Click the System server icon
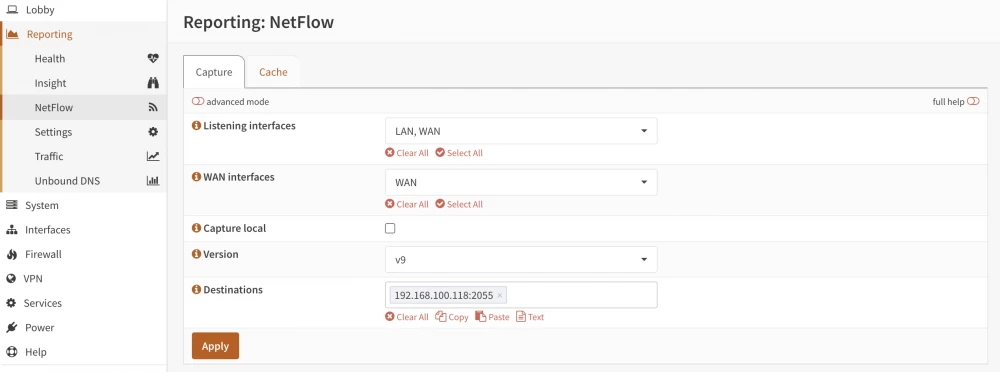The width and height of the screenshot is (1000, 372). tap(11, 205)
